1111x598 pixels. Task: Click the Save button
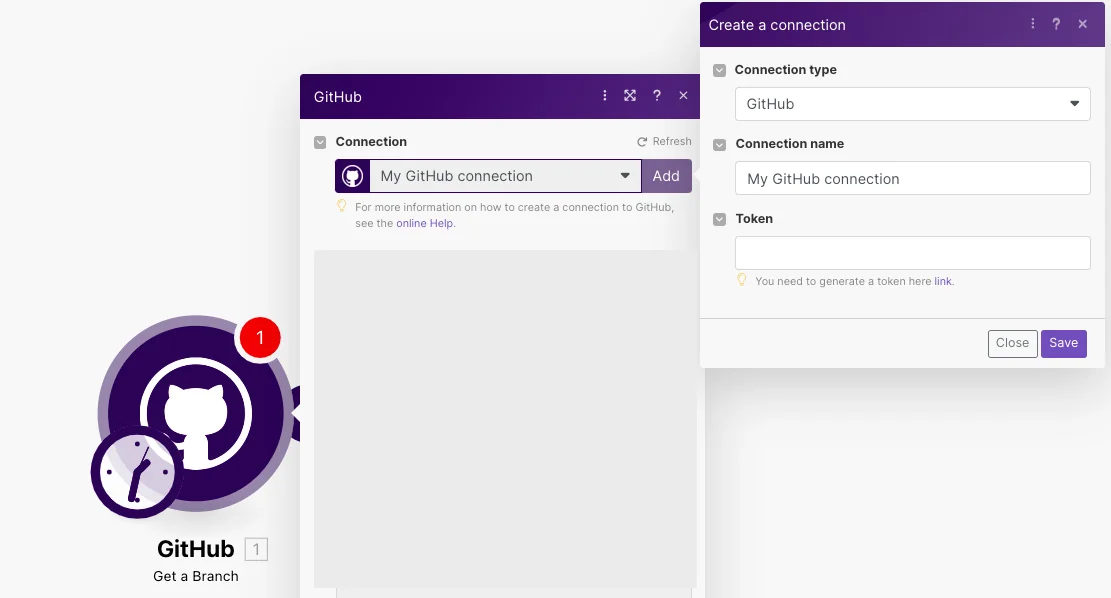point(1064,344)
